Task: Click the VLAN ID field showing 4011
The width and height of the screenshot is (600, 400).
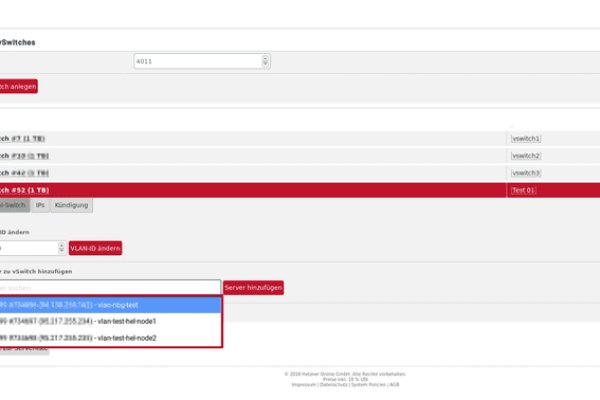Action: 195,62
